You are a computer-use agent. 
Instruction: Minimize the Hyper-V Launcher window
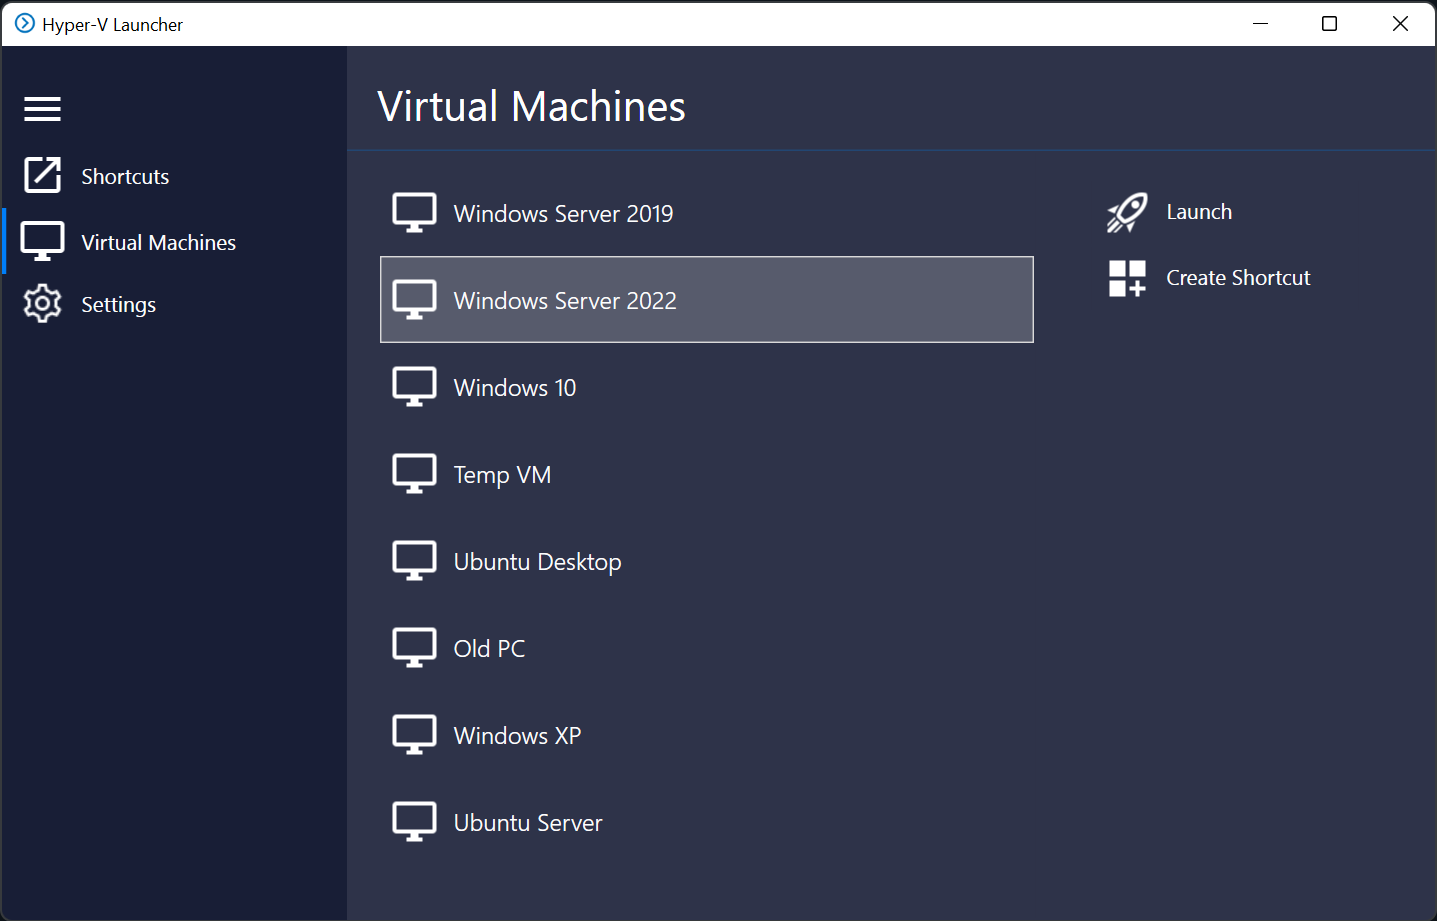pos(1260,23)
